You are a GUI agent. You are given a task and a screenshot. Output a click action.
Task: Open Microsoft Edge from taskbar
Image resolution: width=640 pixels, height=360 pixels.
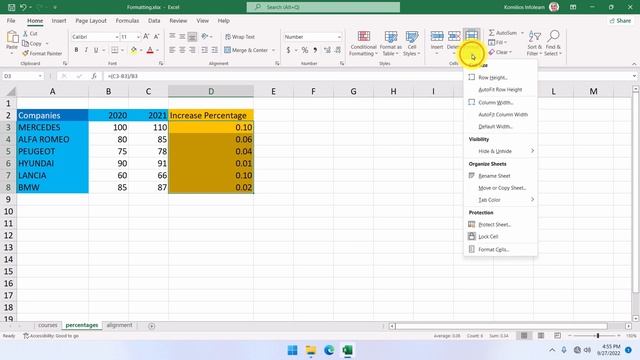(x=329, y=350)
